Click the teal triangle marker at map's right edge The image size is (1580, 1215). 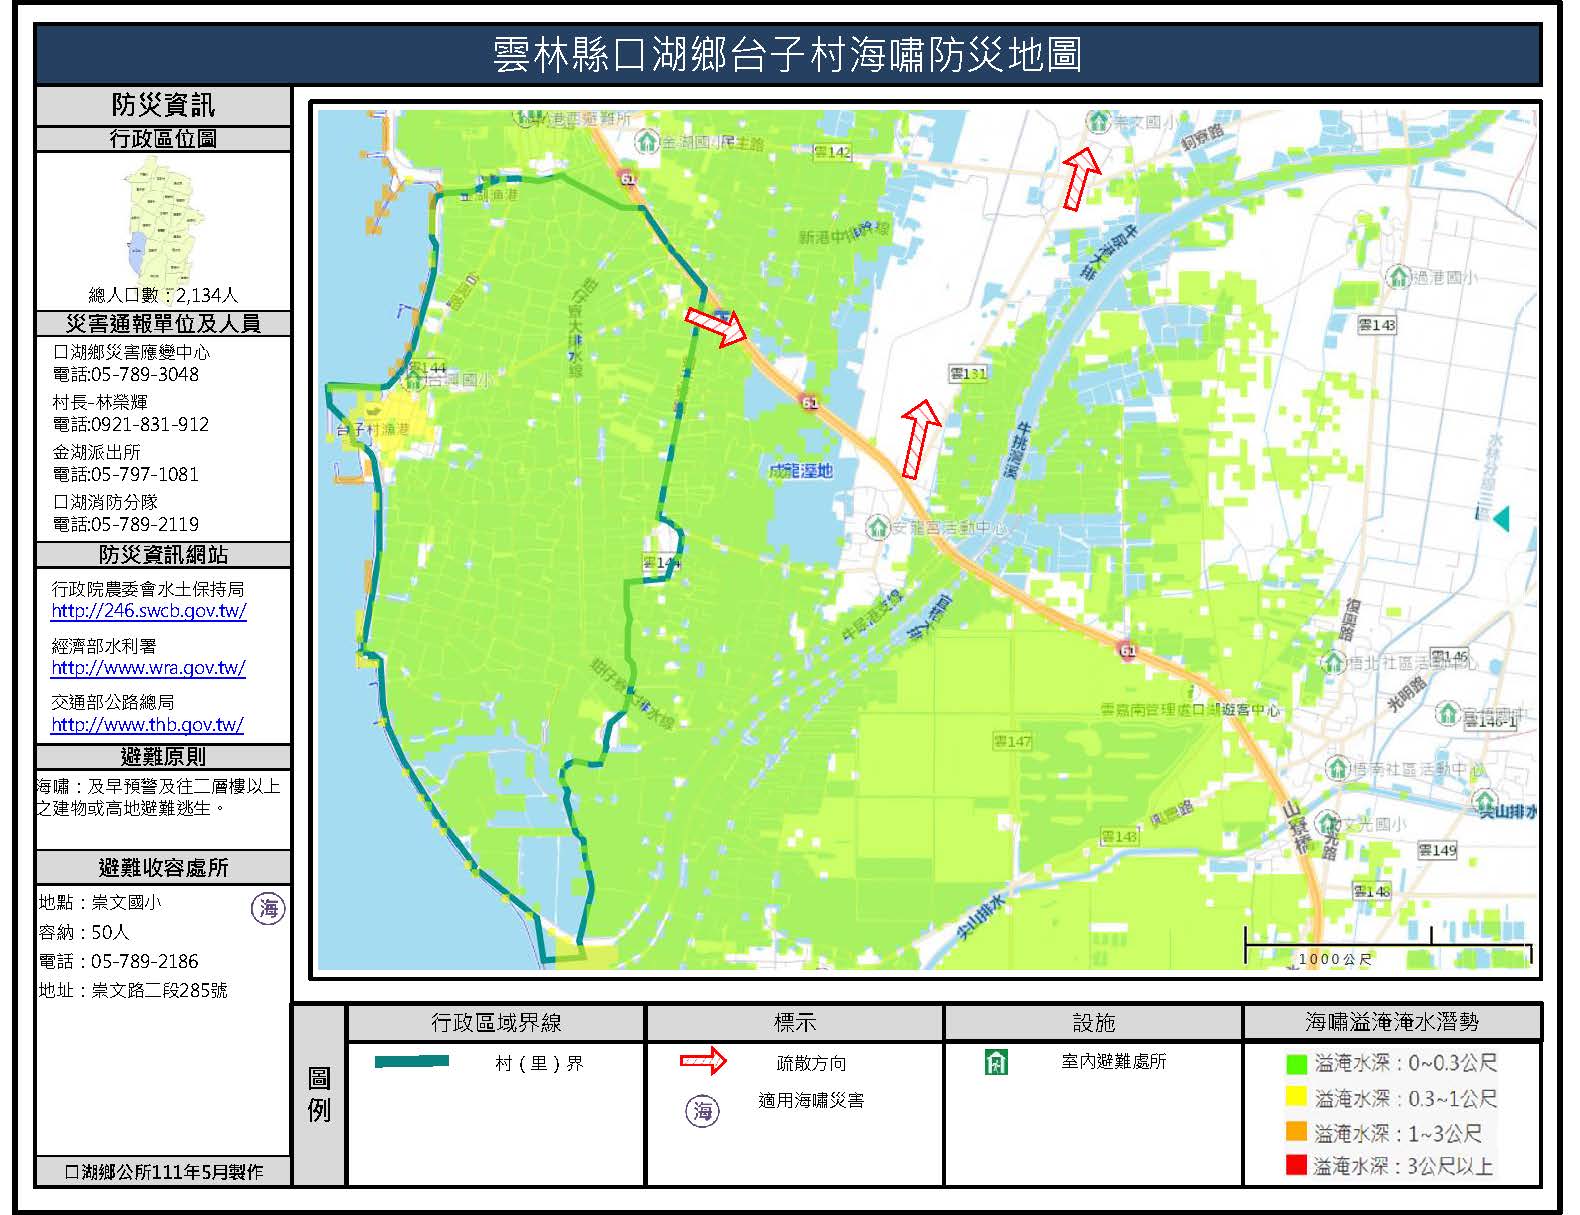tap(1500, 518)
